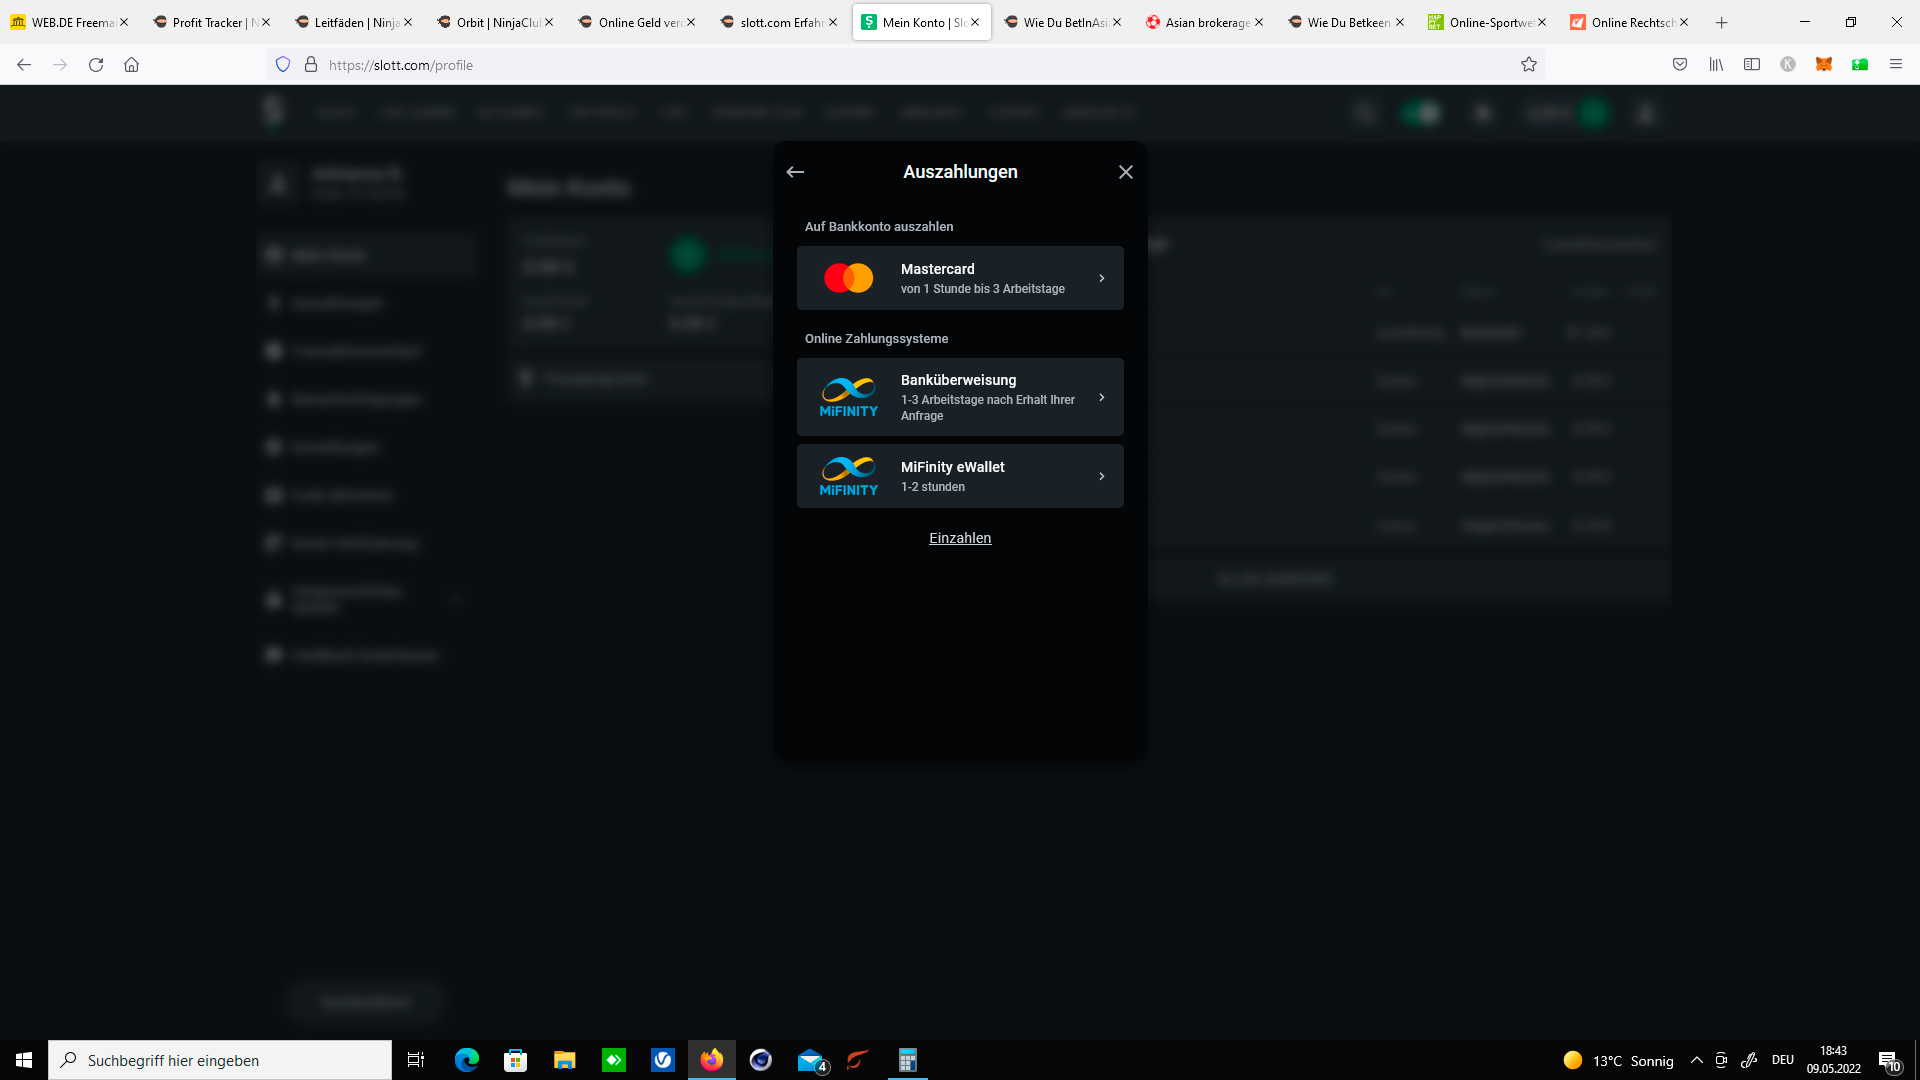
Task: Click the MiFinity logo beside Banküberweisung
Action: (x=848, y=397)
